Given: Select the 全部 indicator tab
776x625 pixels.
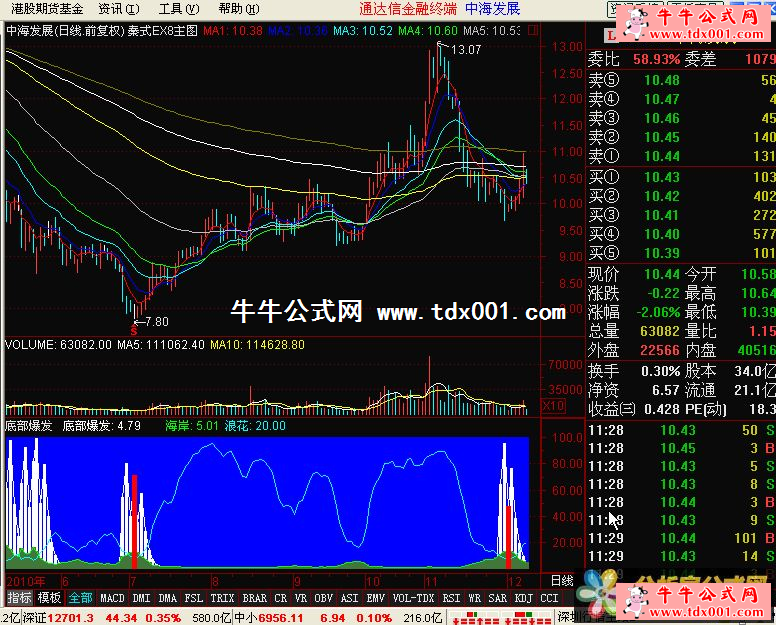Looking at the screenshot, I should pyautogui.click(x=80, y=598).
